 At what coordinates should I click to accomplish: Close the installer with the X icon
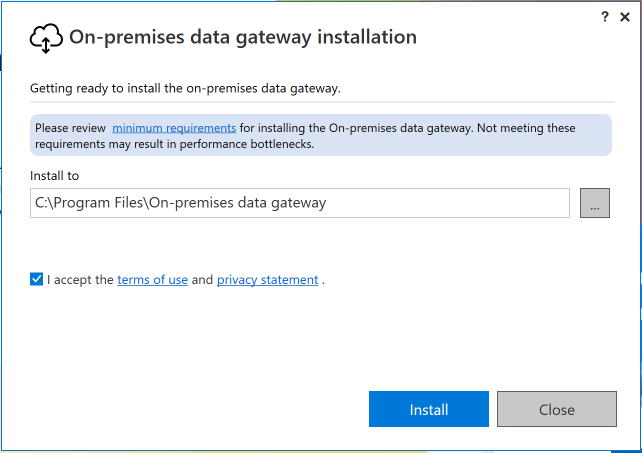click(x=625, y=17)
